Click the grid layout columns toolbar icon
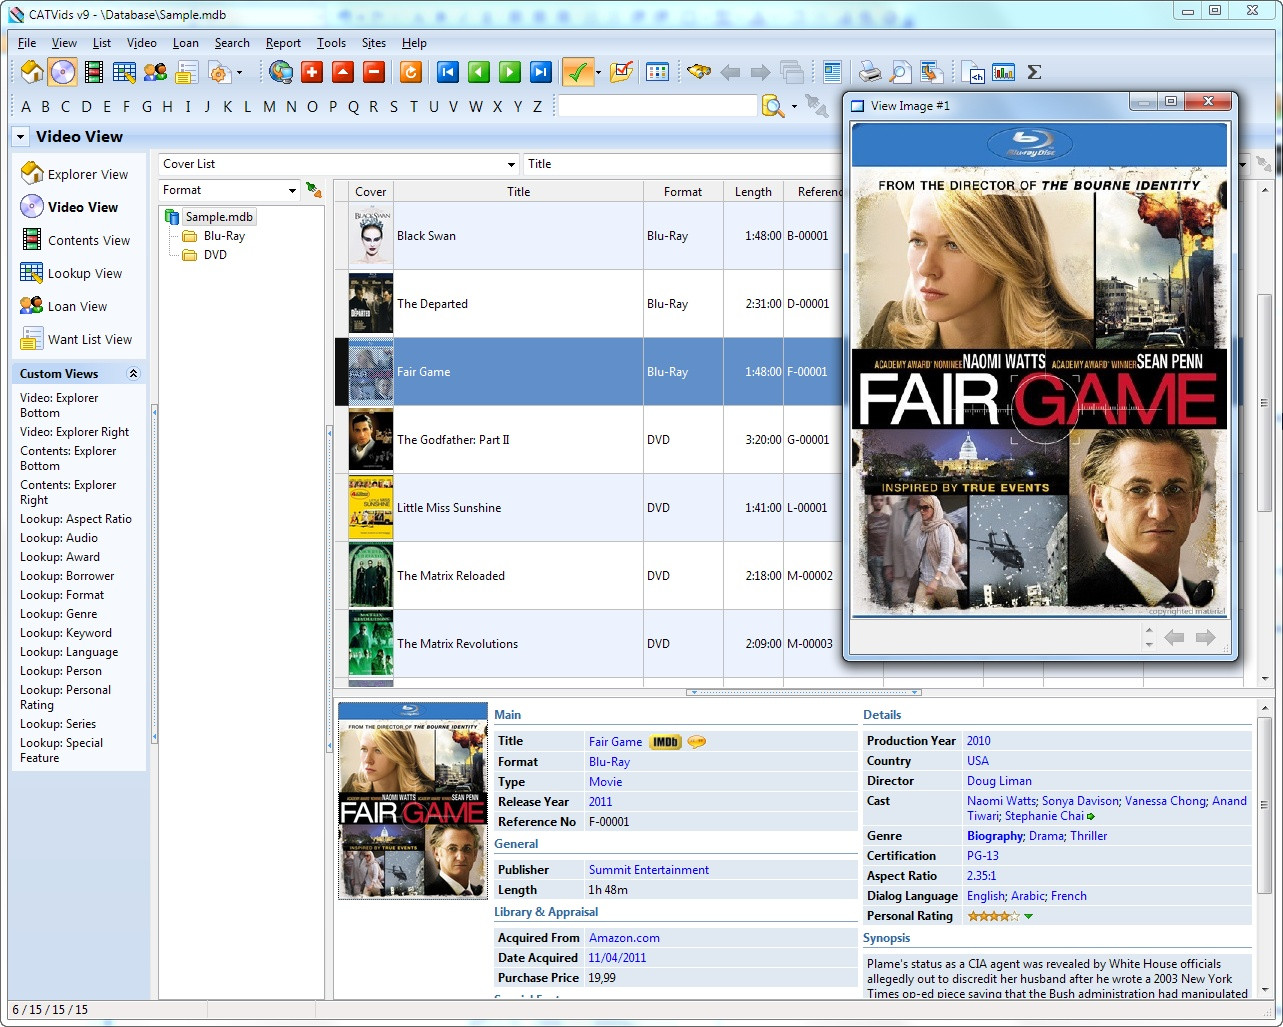Screen dimensions: 1283x1027 click(657, 72)
